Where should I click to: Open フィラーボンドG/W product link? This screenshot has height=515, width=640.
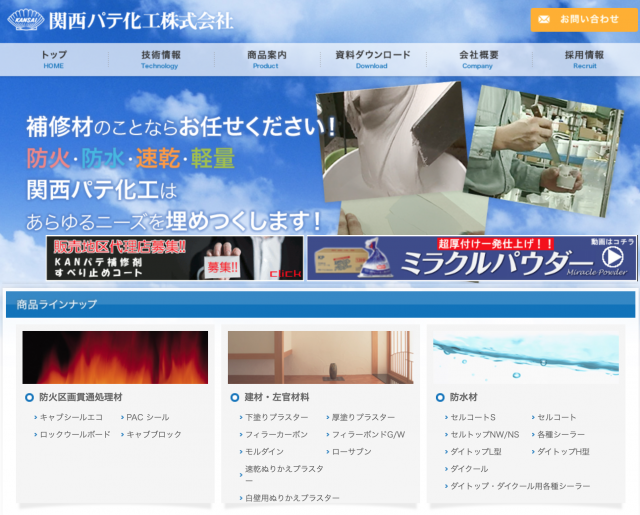tap(369, 435)
